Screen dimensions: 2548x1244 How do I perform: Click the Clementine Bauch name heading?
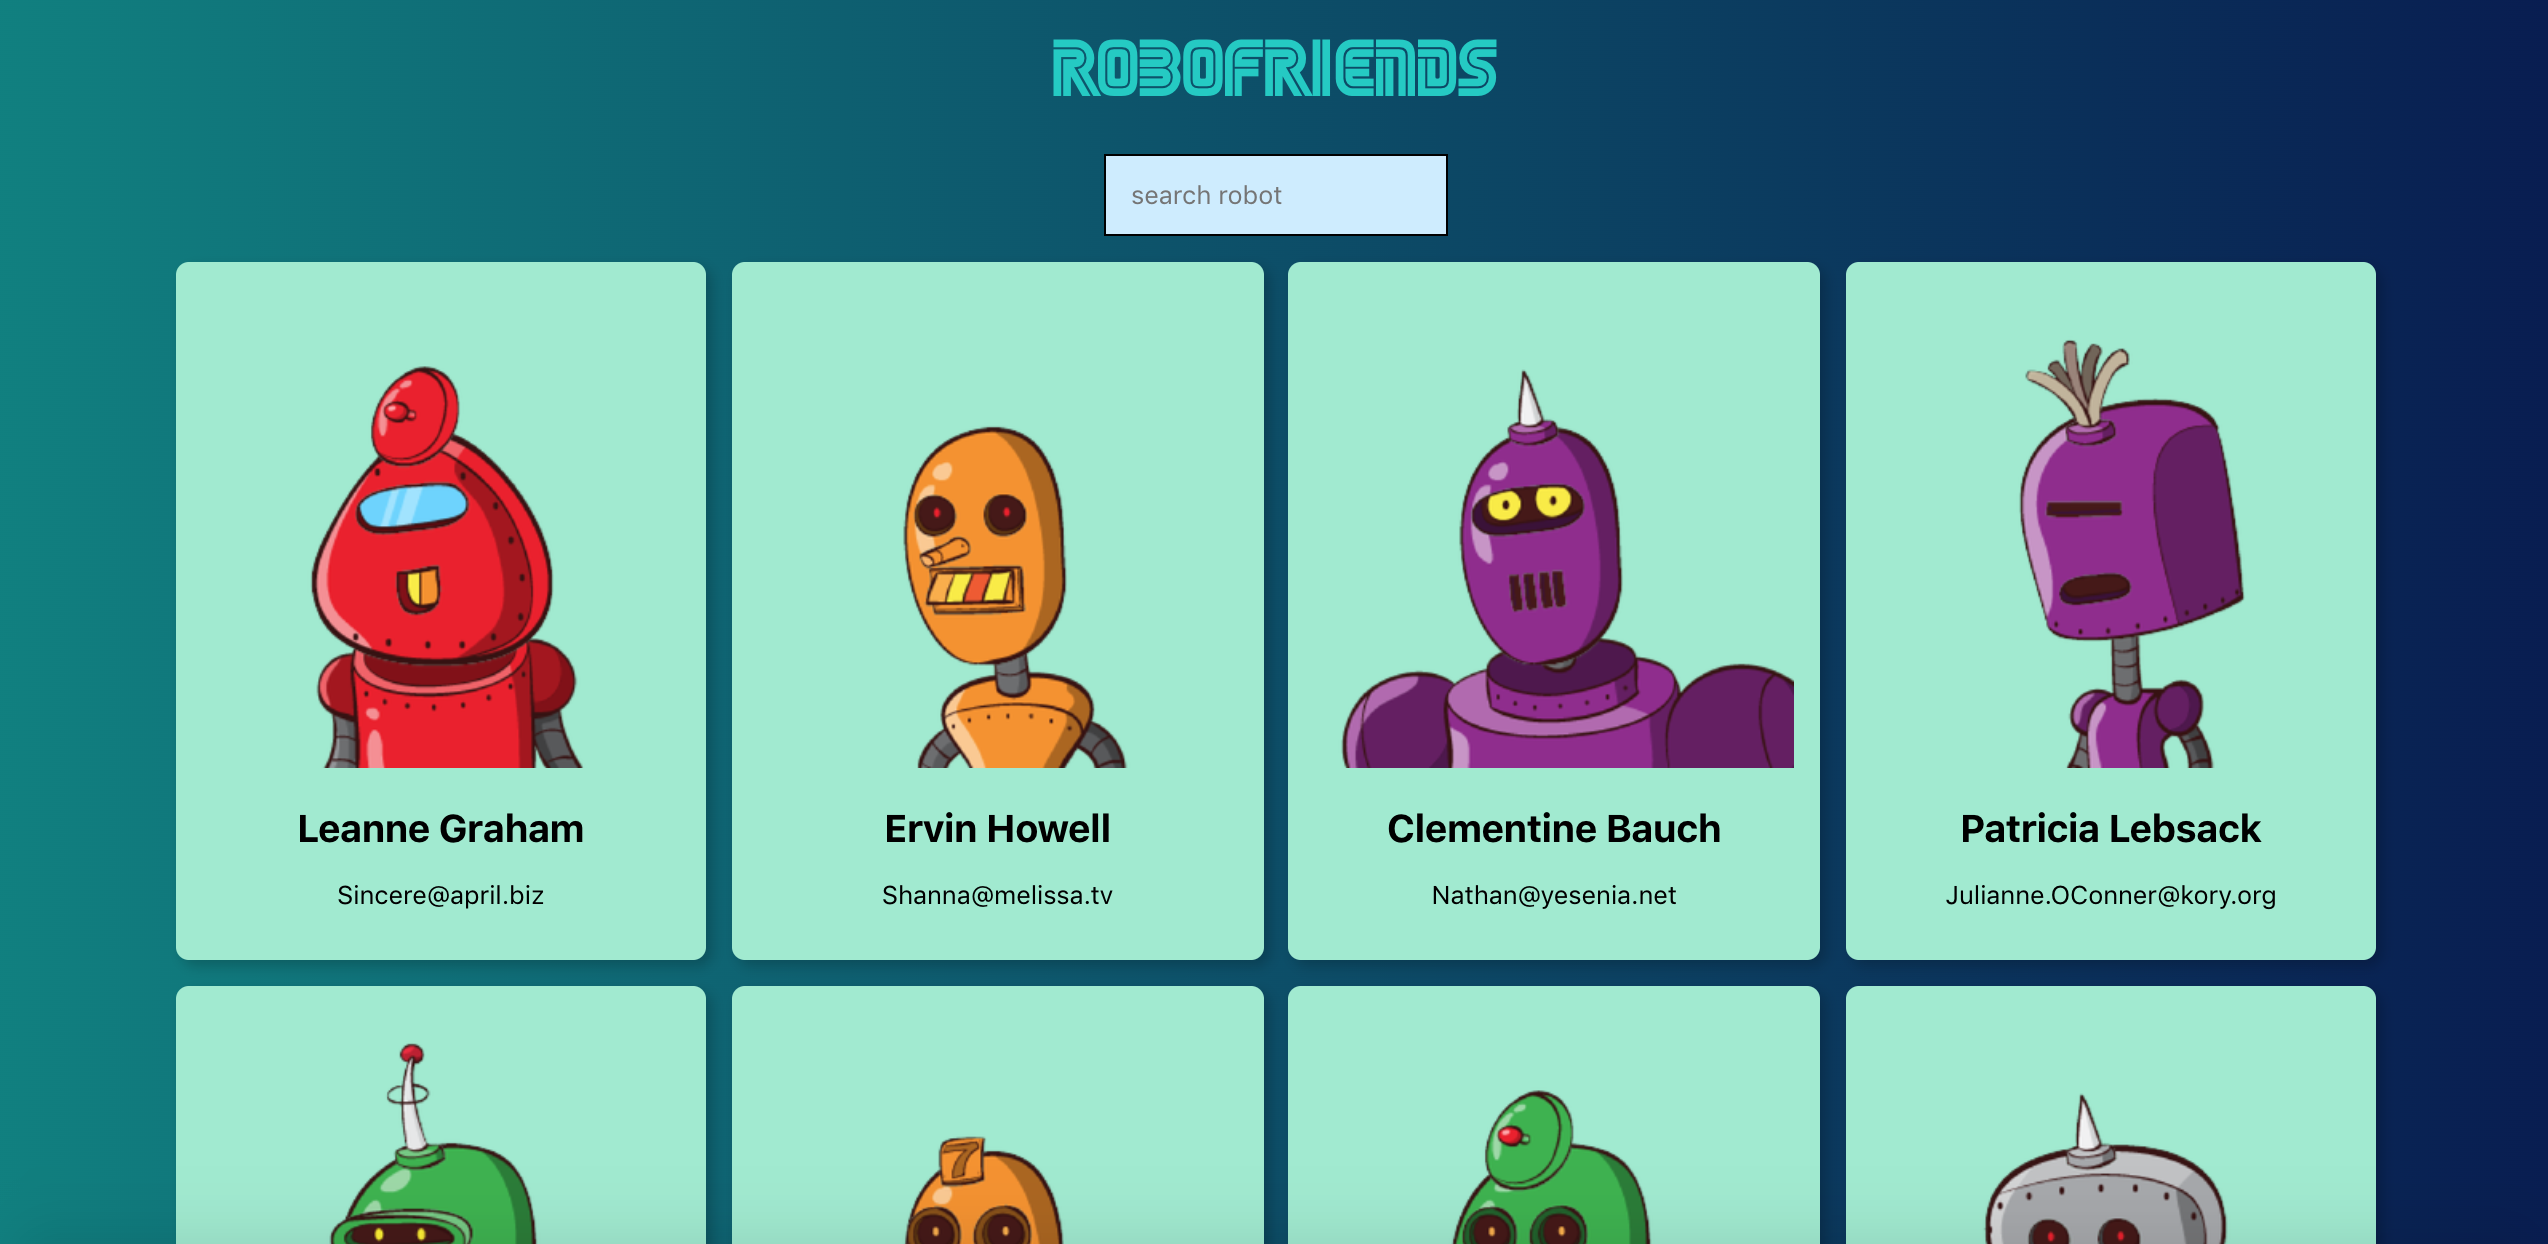[1554, 829]
